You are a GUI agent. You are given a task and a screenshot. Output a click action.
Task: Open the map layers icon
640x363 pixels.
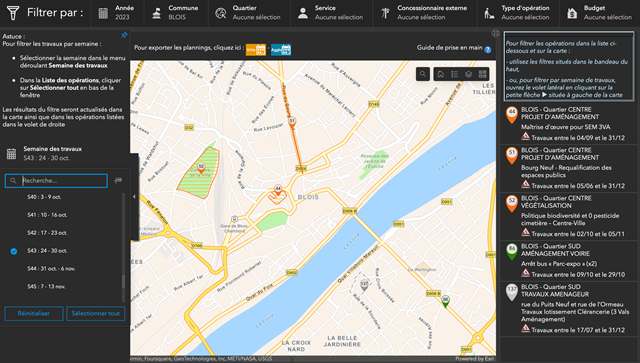tap(469, 74)
